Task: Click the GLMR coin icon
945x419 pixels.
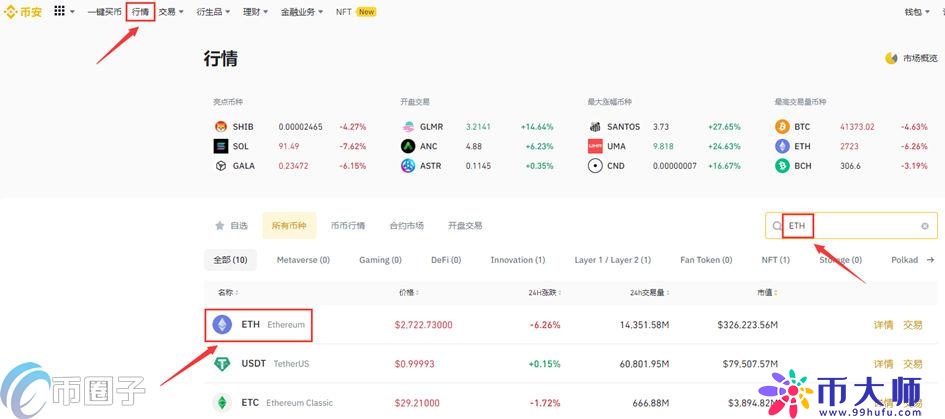Action: [x=408, y=127]
